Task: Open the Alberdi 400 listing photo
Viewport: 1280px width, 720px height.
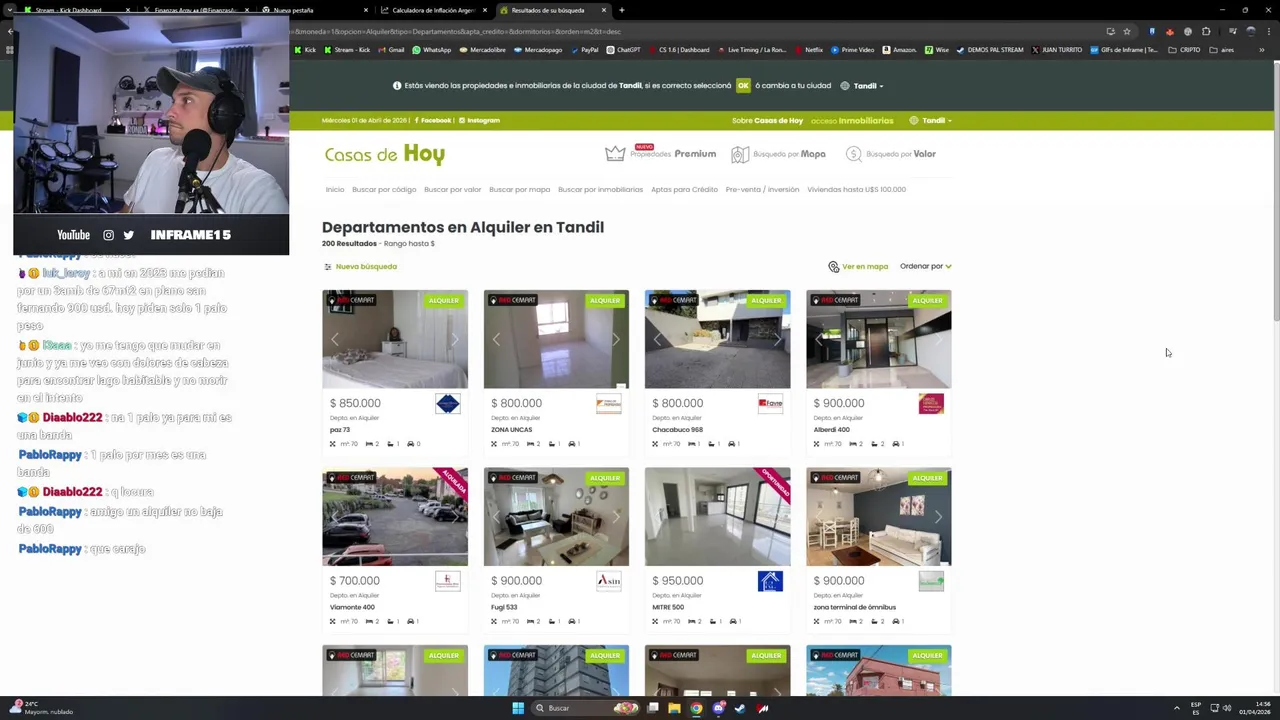Action: click(878, 339)
